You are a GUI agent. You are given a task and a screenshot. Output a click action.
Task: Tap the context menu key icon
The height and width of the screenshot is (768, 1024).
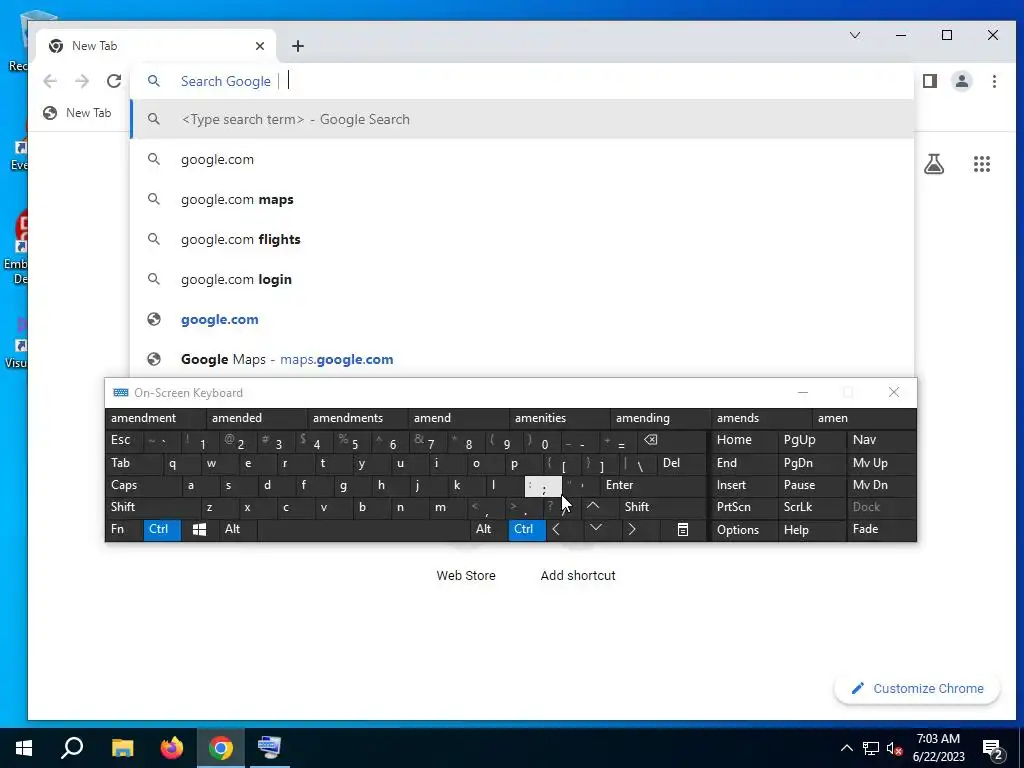682,529
